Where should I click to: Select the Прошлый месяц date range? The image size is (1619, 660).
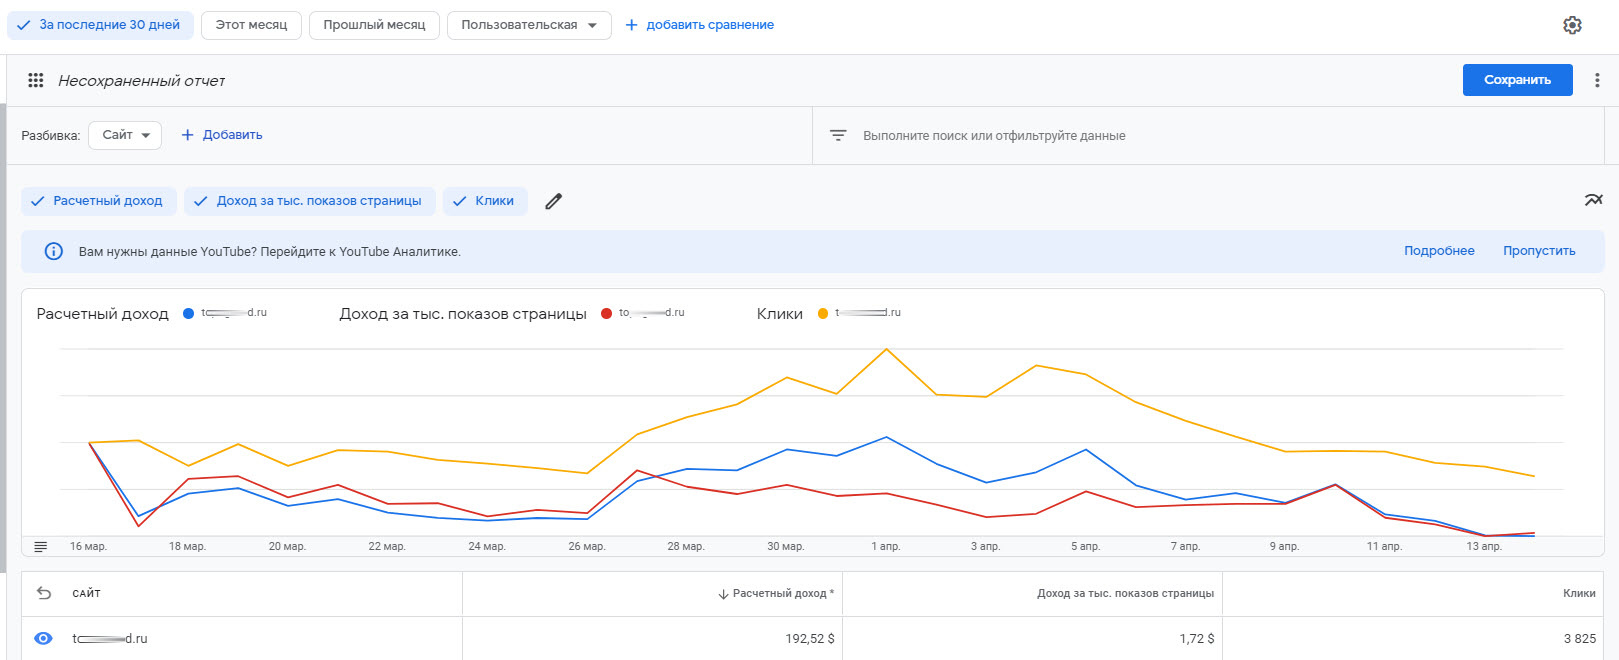(374, 25)
